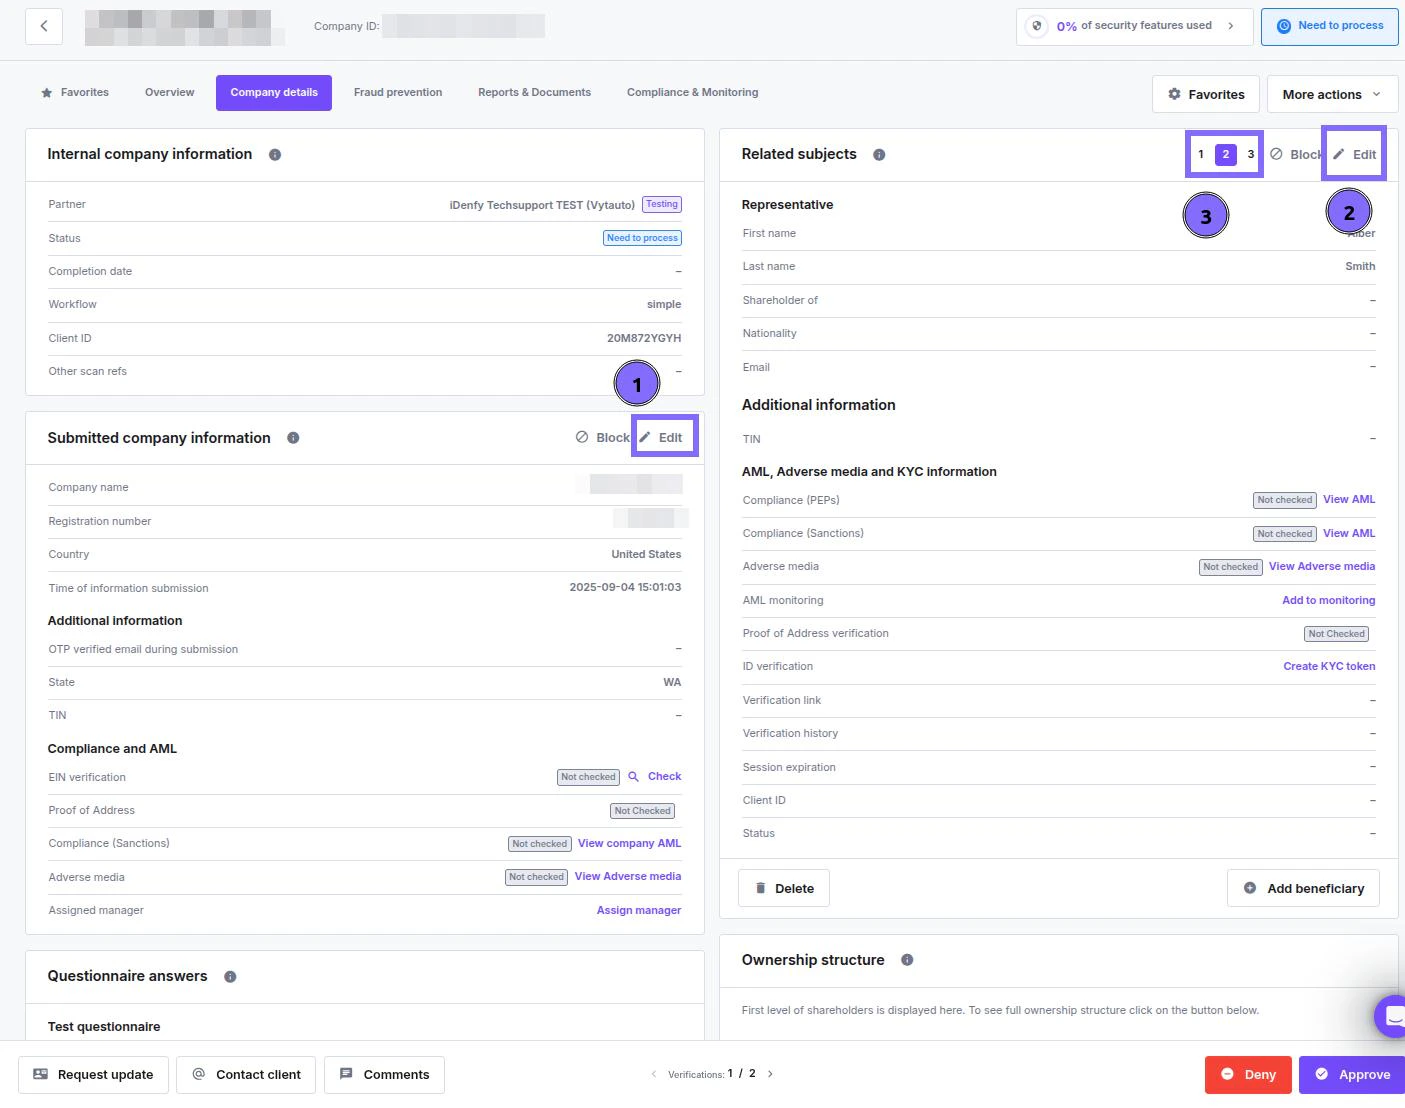Click State value WA
1405x1108 pixels.
click(x=672, y=683)
